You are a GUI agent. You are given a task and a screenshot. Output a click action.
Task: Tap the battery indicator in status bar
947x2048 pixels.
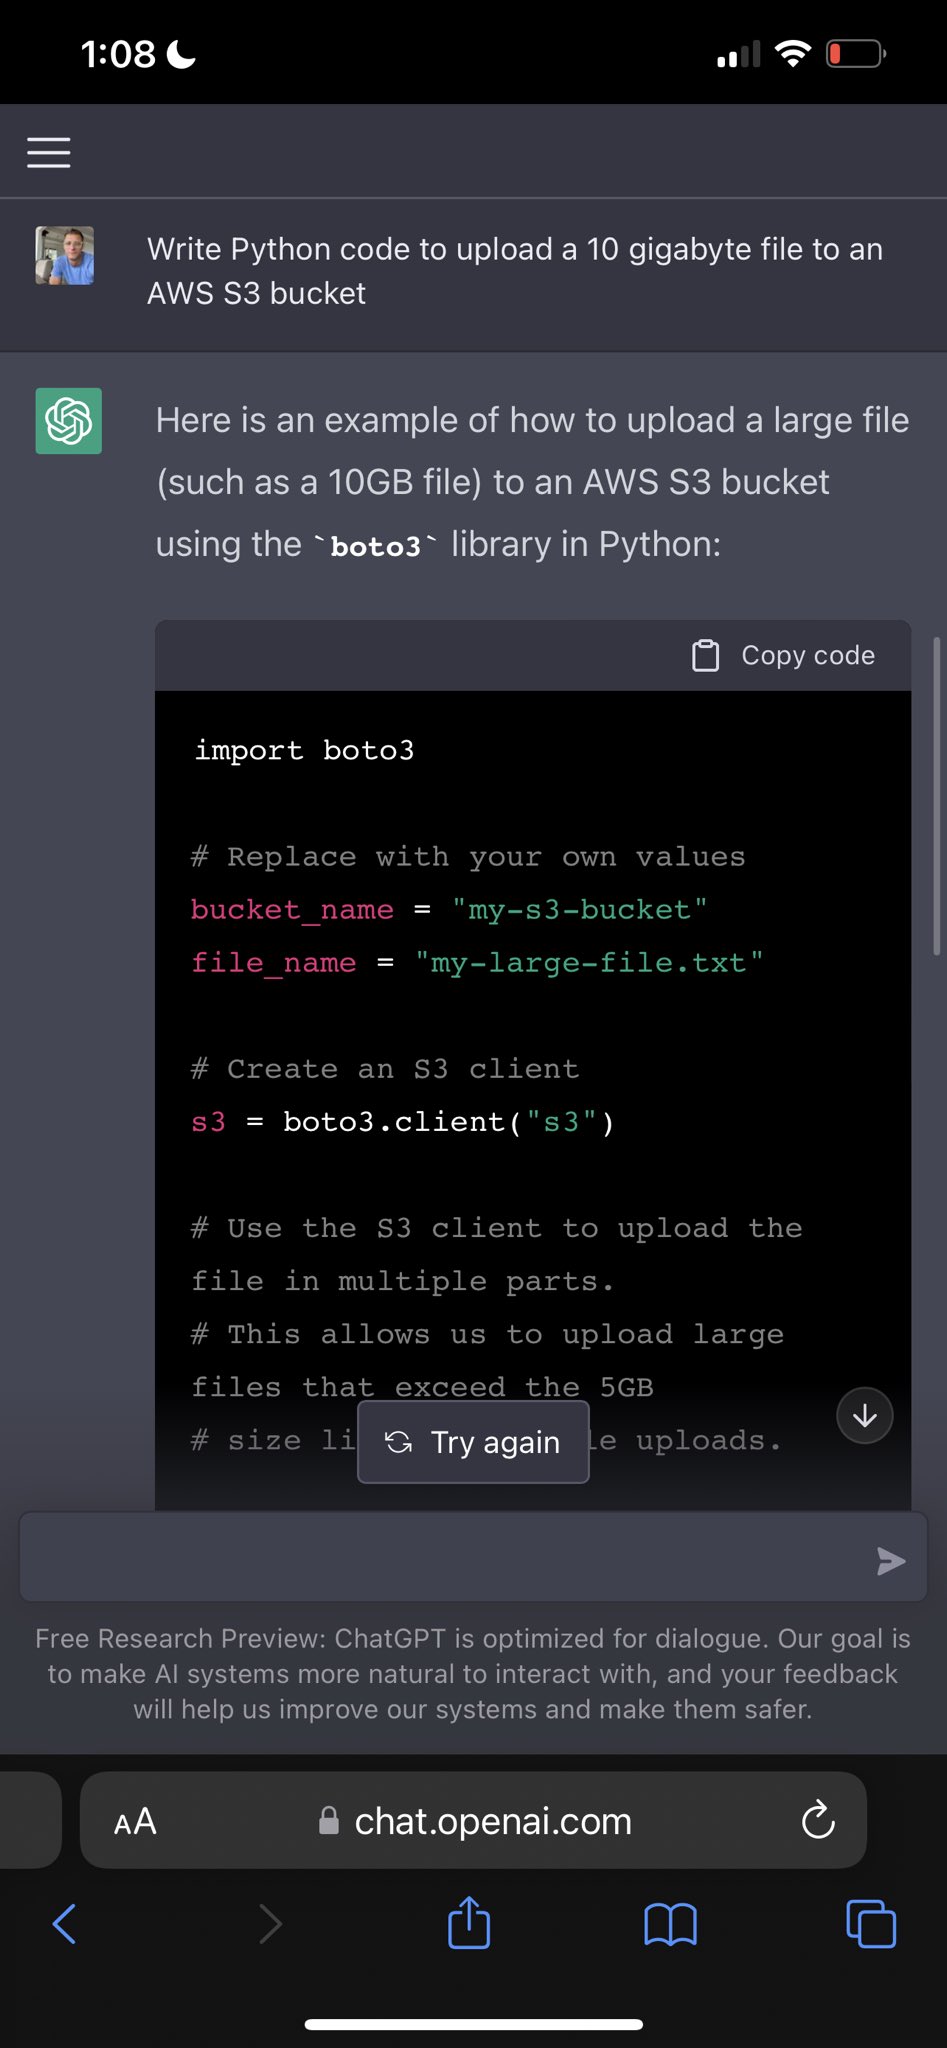pos(856,54)
